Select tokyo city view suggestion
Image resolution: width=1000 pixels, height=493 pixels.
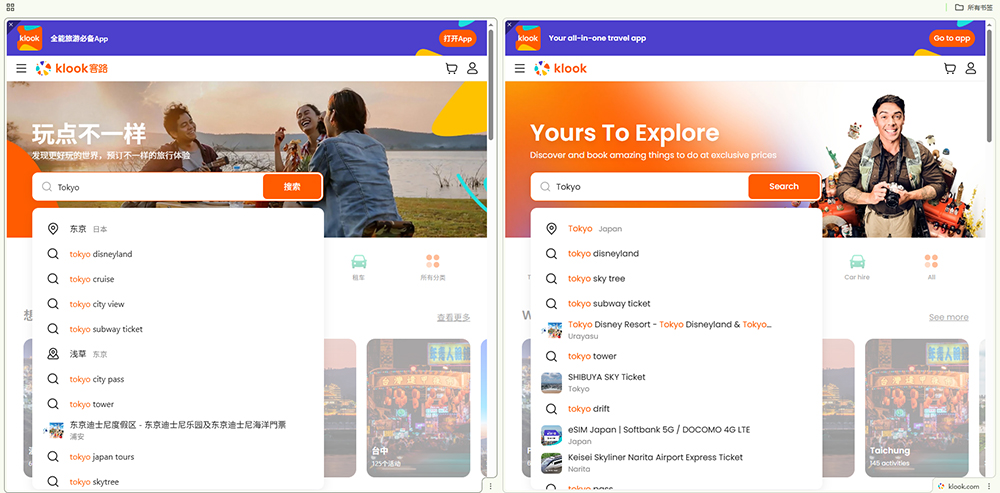(178, 304)
